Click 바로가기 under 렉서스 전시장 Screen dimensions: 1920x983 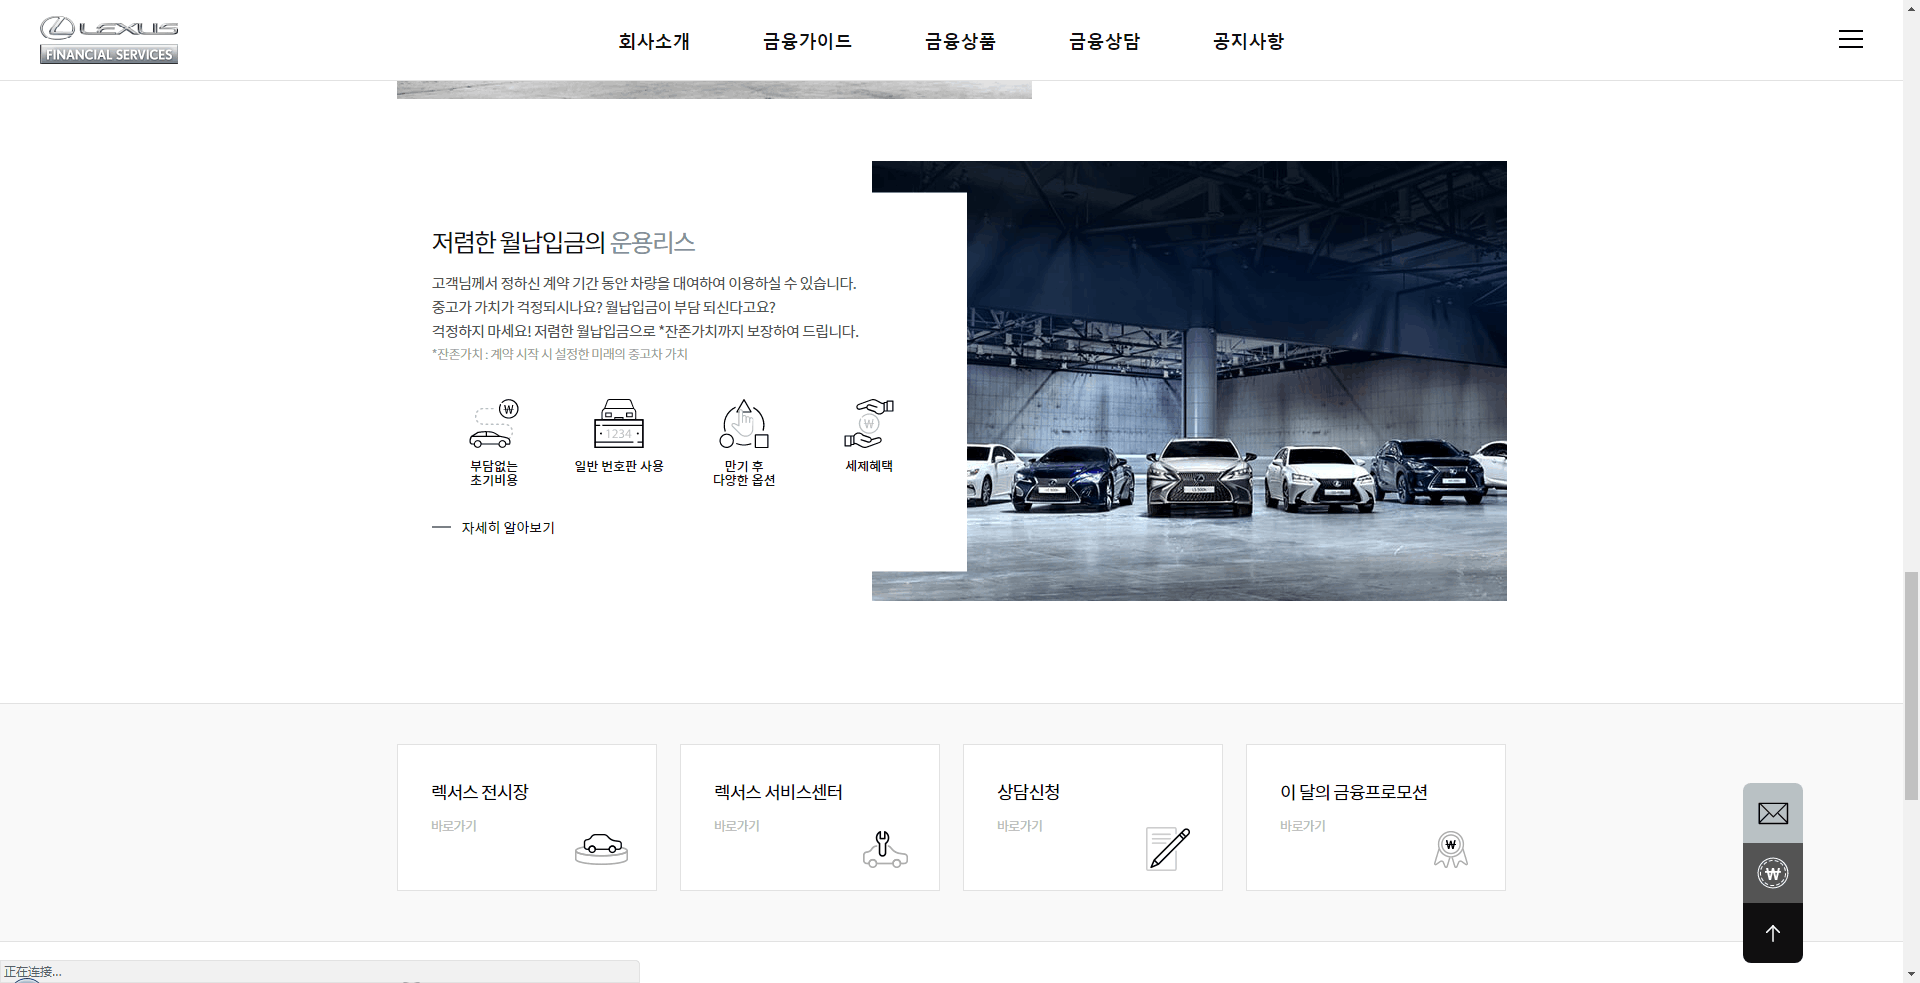click(x=454, y=826)
